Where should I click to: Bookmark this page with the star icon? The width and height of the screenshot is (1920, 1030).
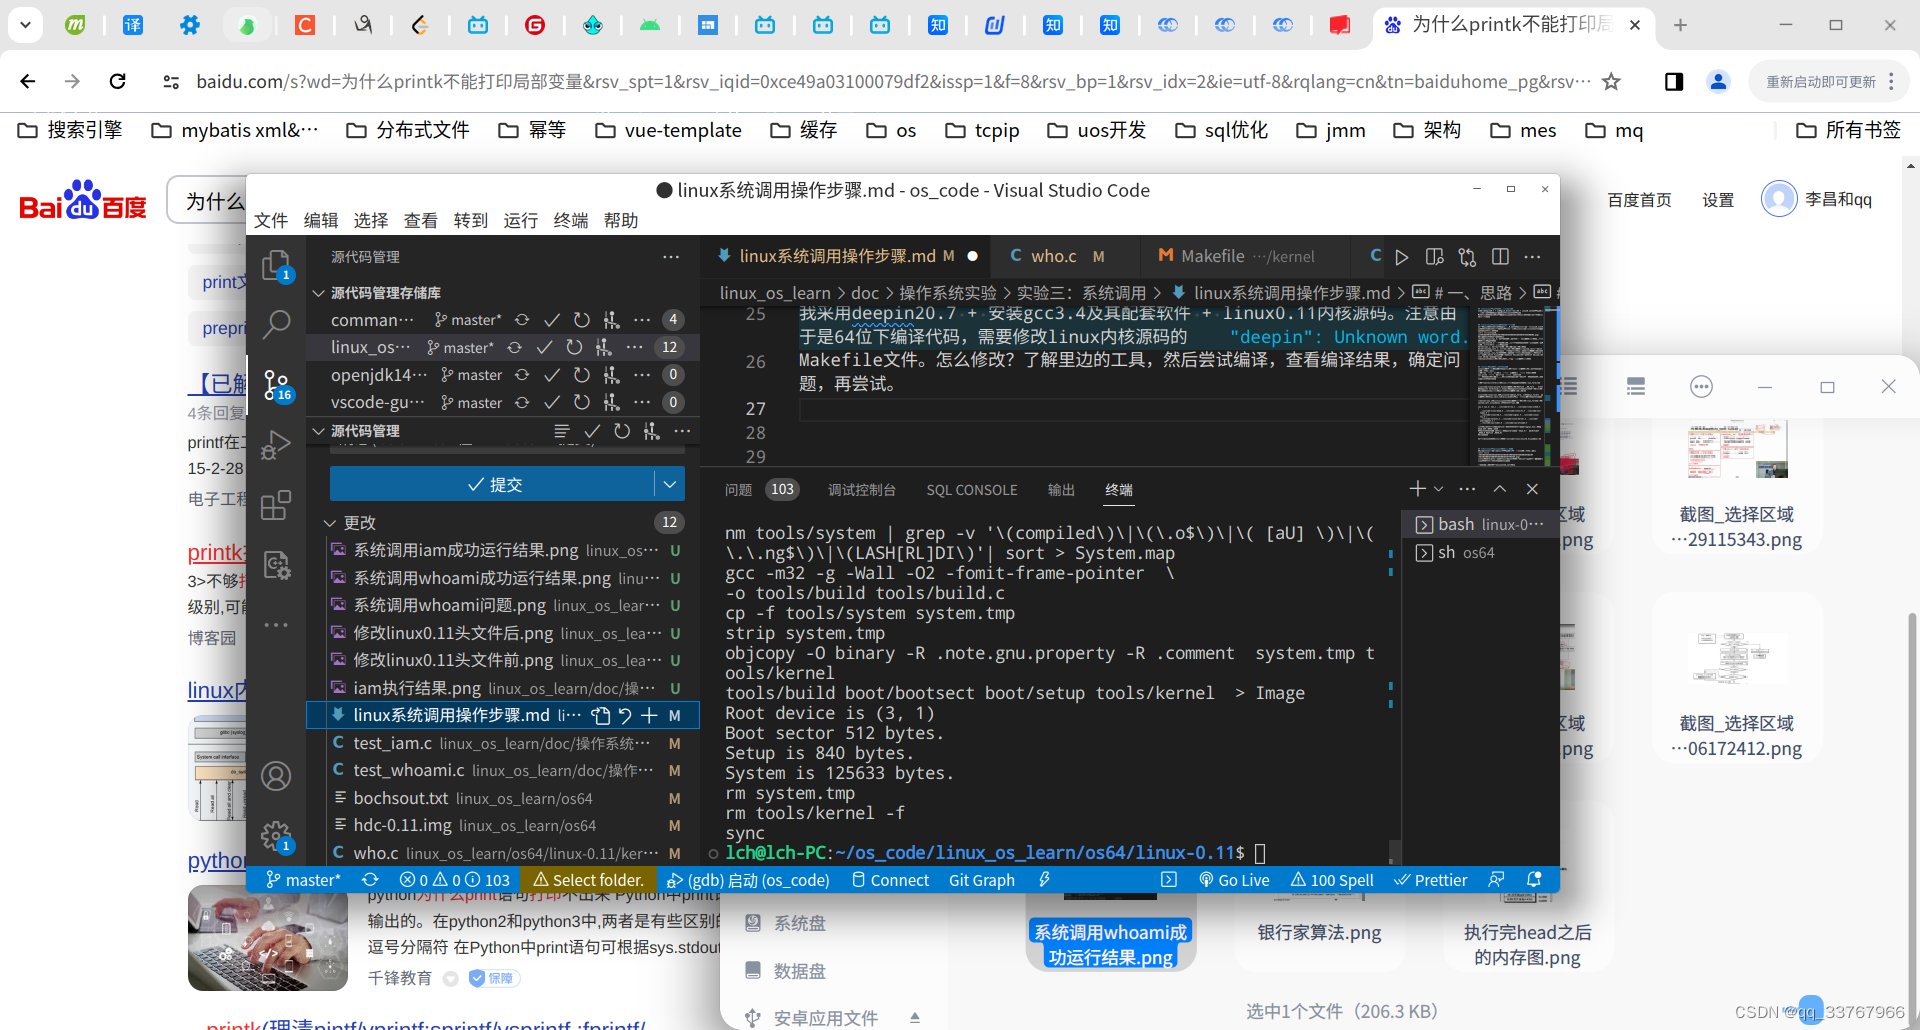(1611, 82)
